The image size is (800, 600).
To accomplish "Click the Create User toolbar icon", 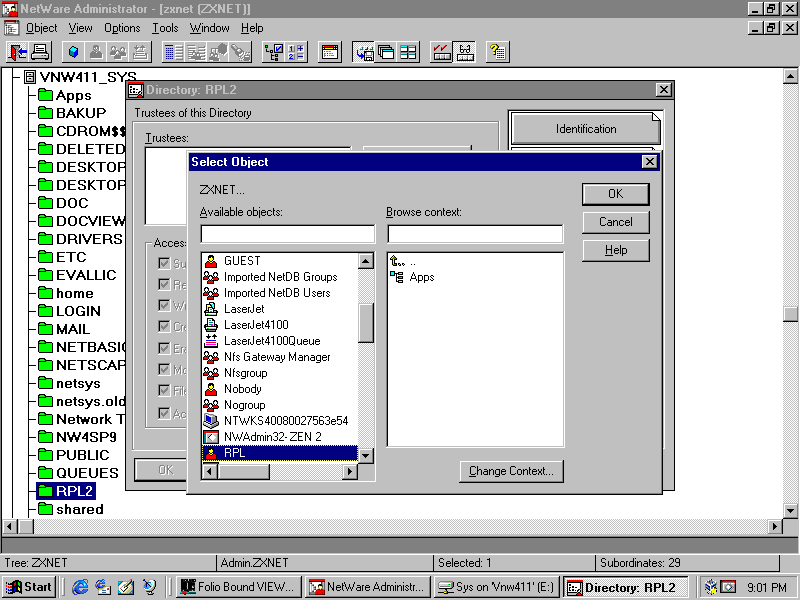I will click(95, 52).
